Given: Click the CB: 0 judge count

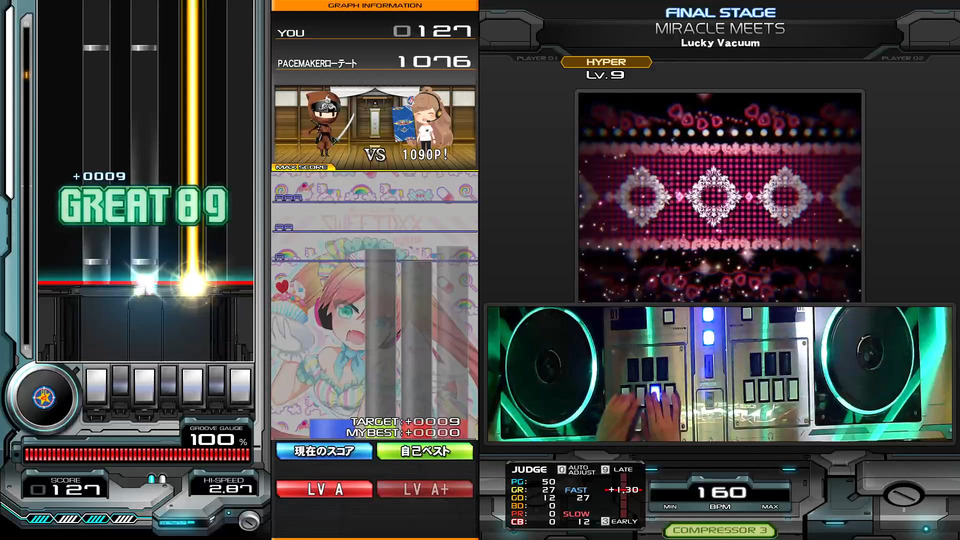Looking at the screenshot, I should click(x=533, y=522).
